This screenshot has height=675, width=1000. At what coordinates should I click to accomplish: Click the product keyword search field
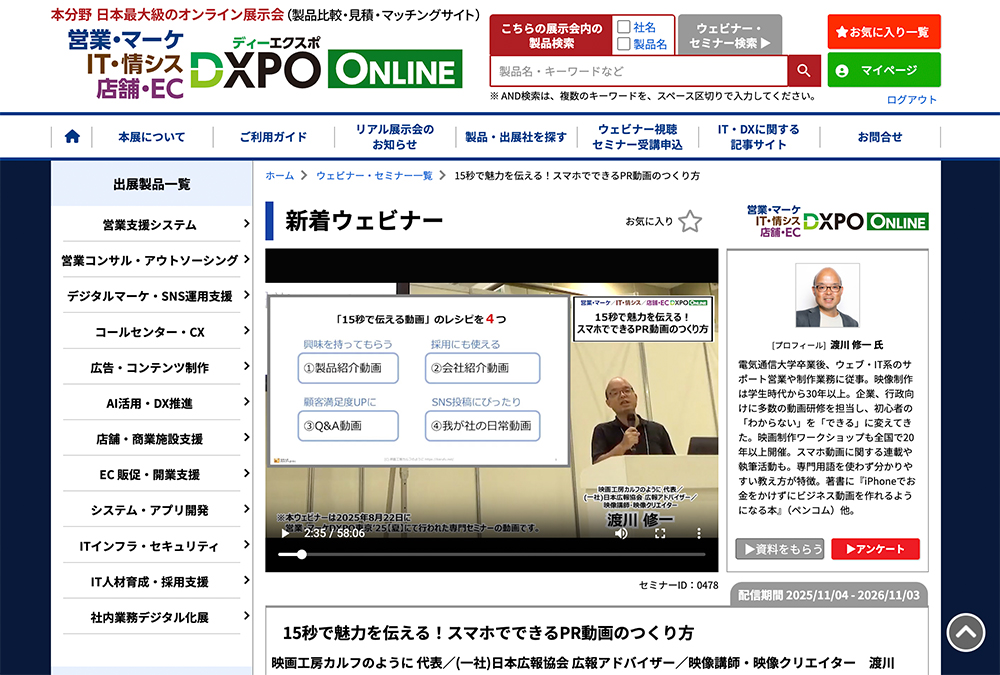pyautogui.click(x=638, y=71)
